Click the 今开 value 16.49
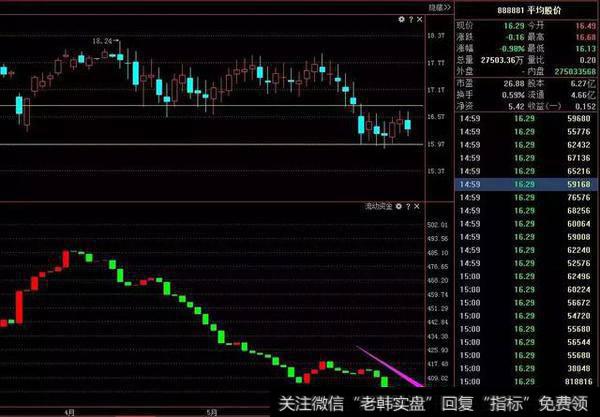The width and height of the screenshot is (600, 417). point(586,26)
